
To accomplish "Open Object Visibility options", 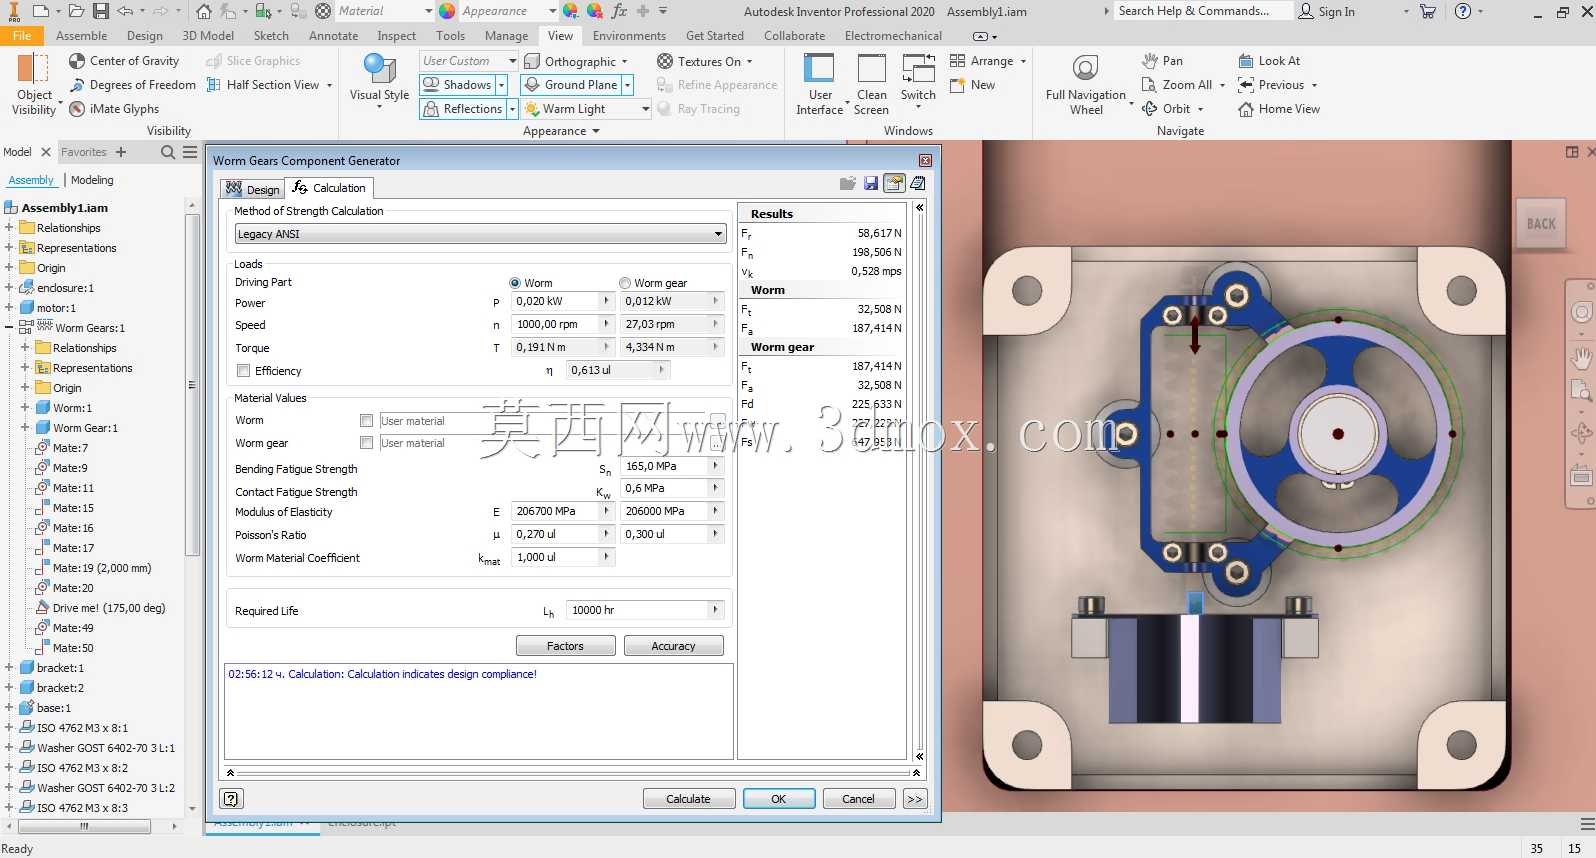I will coord(34,85).
